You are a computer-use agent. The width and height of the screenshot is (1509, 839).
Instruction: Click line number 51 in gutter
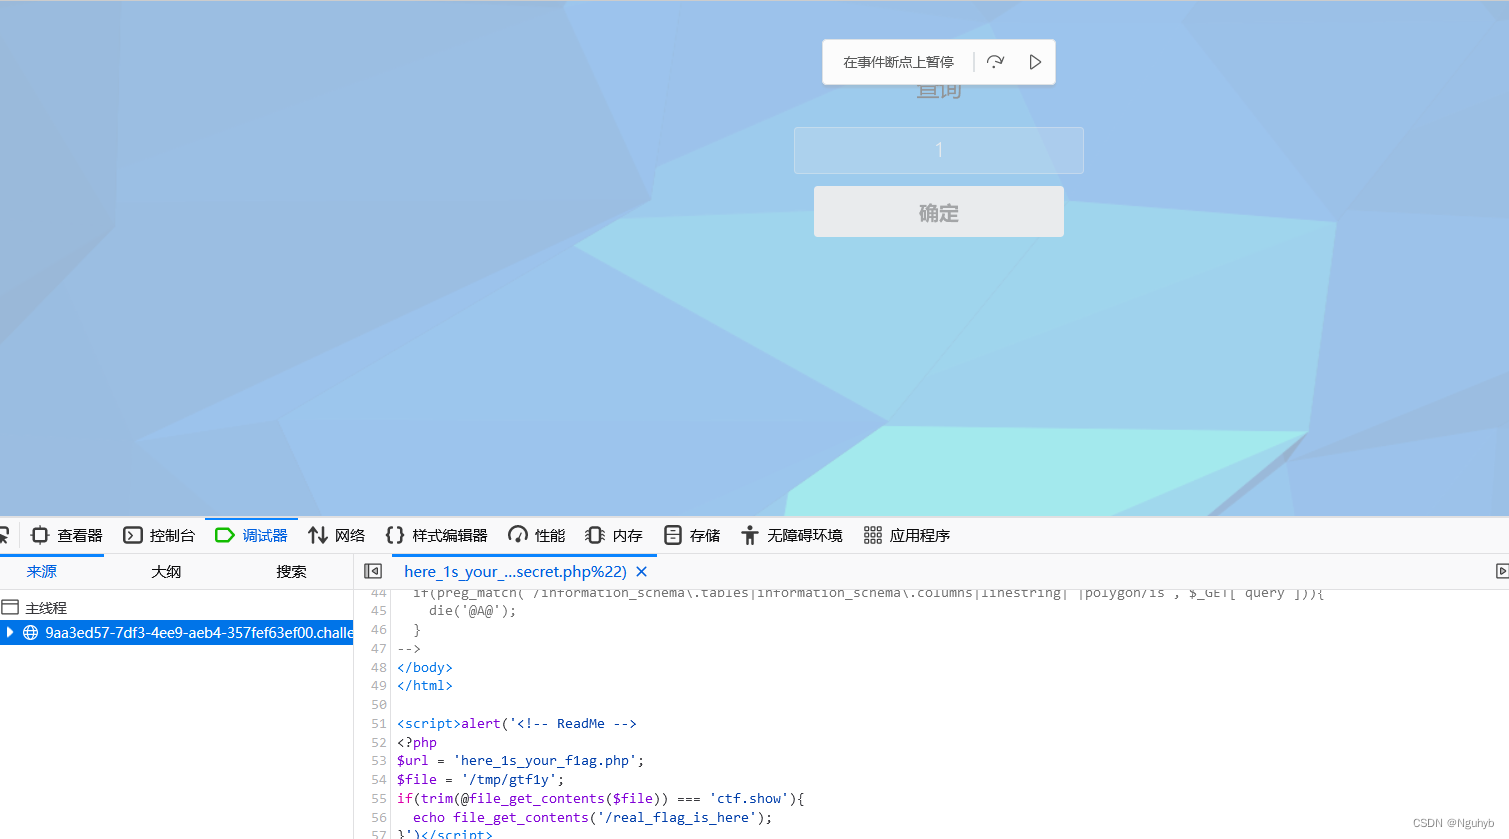(378, 724)
